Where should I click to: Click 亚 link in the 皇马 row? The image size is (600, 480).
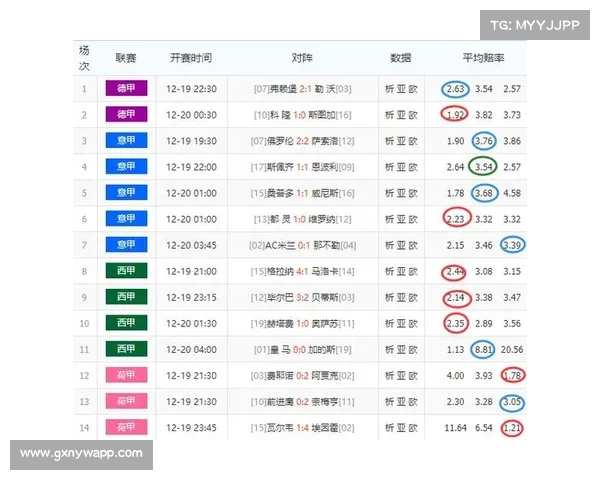click(x=401, y=349)
